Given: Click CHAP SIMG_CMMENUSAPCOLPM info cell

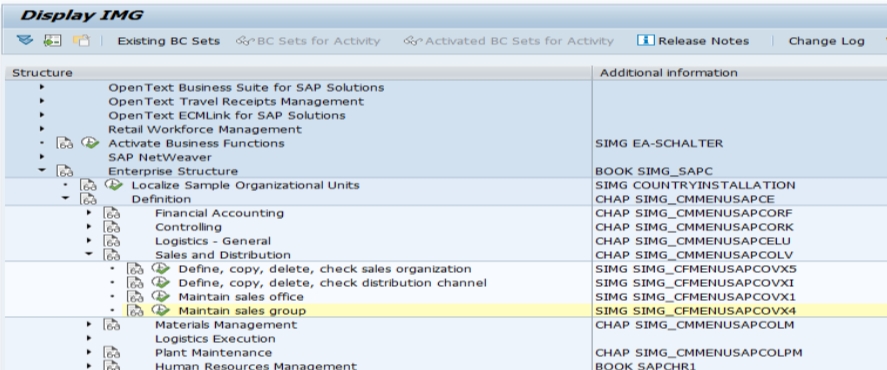Looking at the screenshot, I should tap(699, 352).
